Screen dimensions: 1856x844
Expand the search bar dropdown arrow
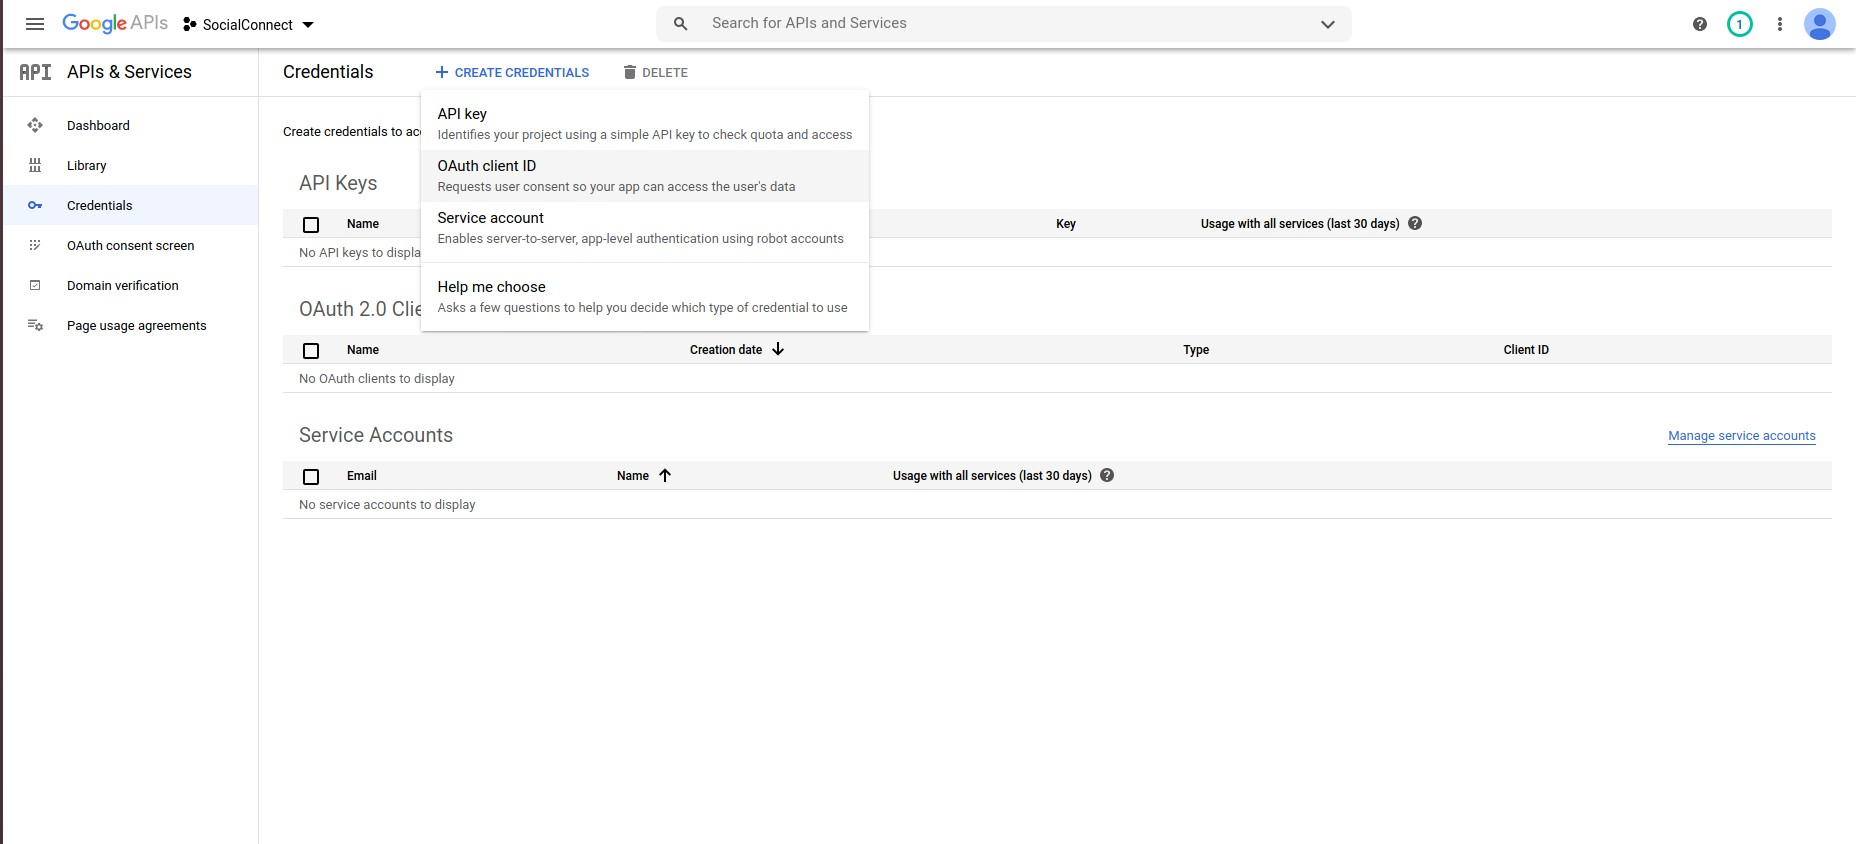[1328, 24]
